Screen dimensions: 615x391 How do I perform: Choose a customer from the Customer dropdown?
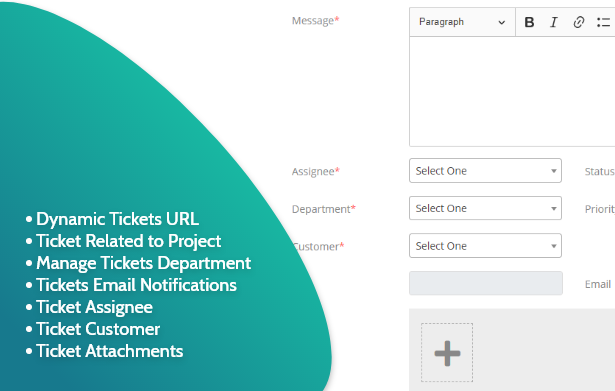point(485,246)
